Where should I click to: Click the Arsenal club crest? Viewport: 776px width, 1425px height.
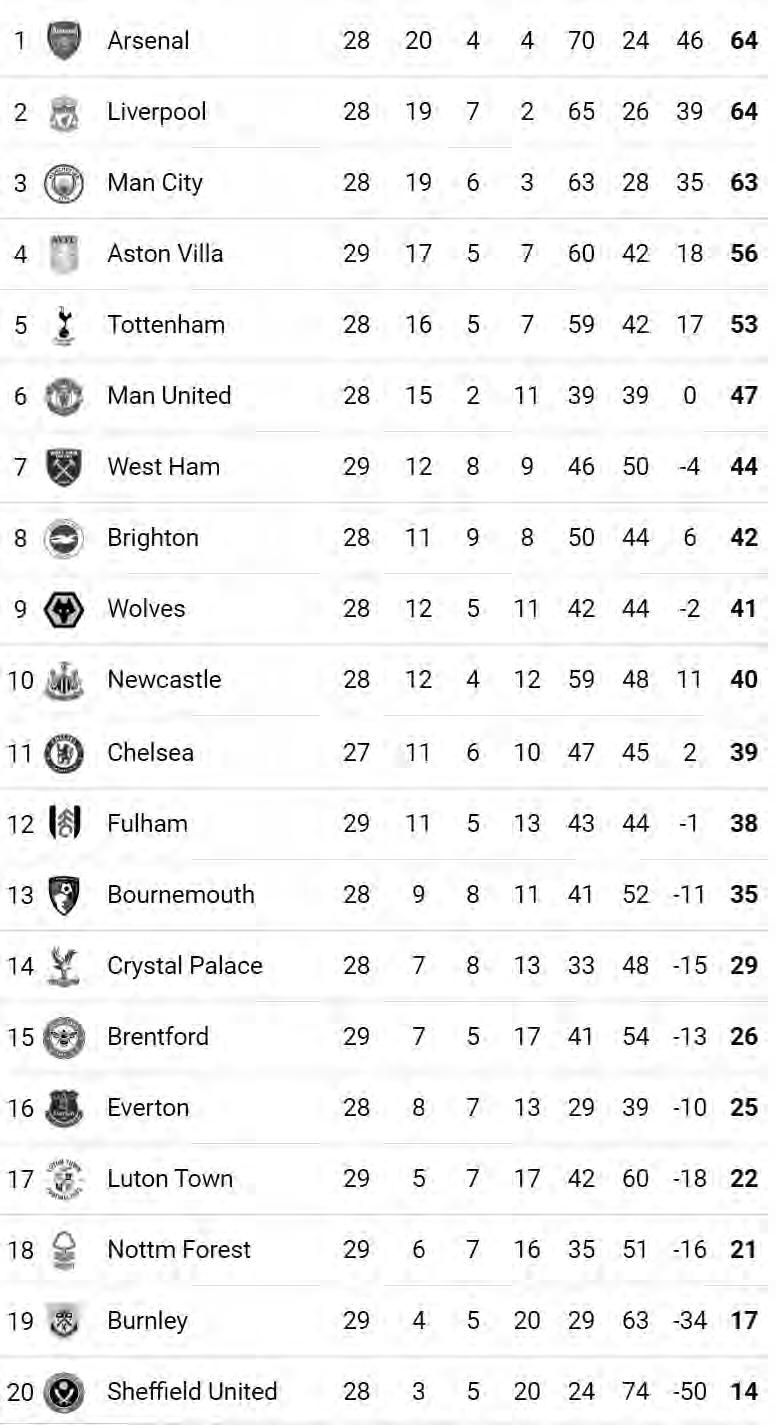(x=64, y=41)
